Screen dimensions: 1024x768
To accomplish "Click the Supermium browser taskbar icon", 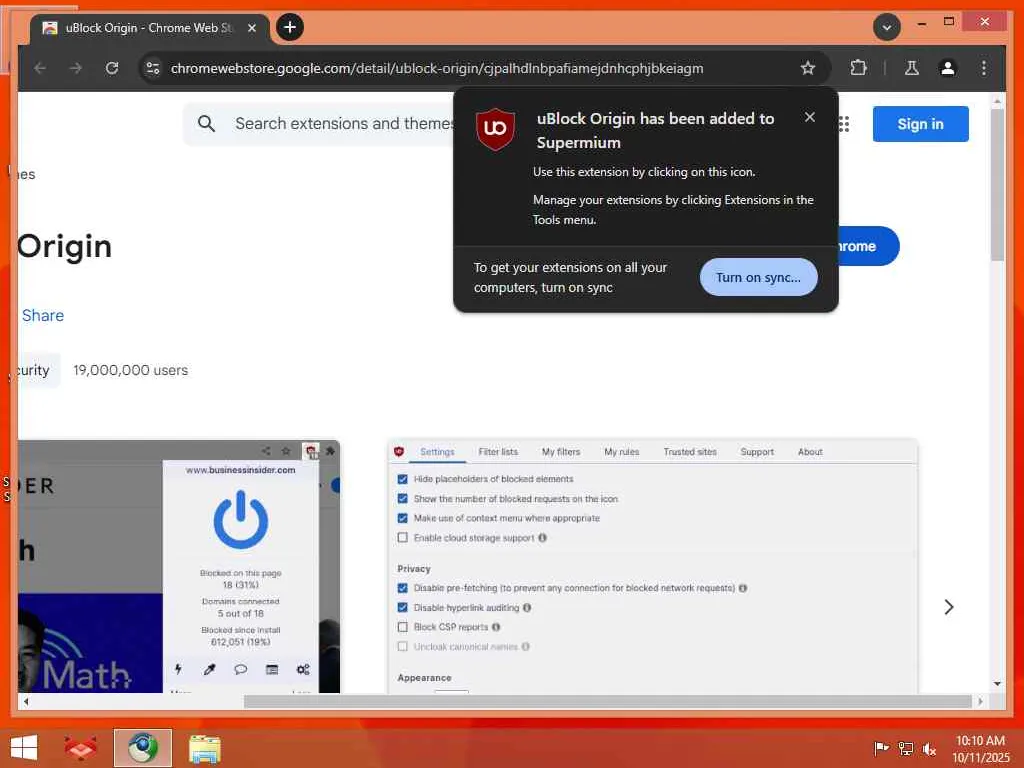I will point(142,748).
